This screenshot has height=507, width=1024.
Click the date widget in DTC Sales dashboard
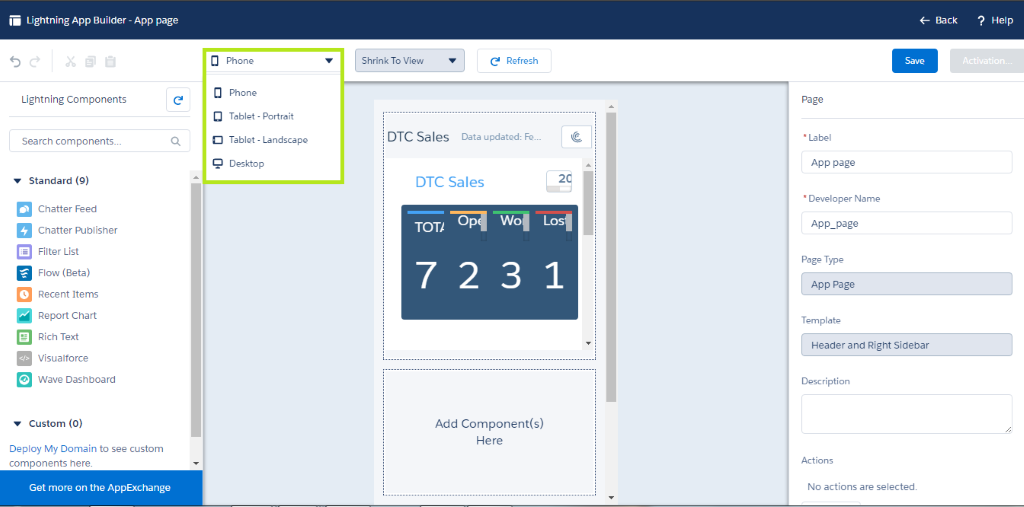[x=559, y=182]
